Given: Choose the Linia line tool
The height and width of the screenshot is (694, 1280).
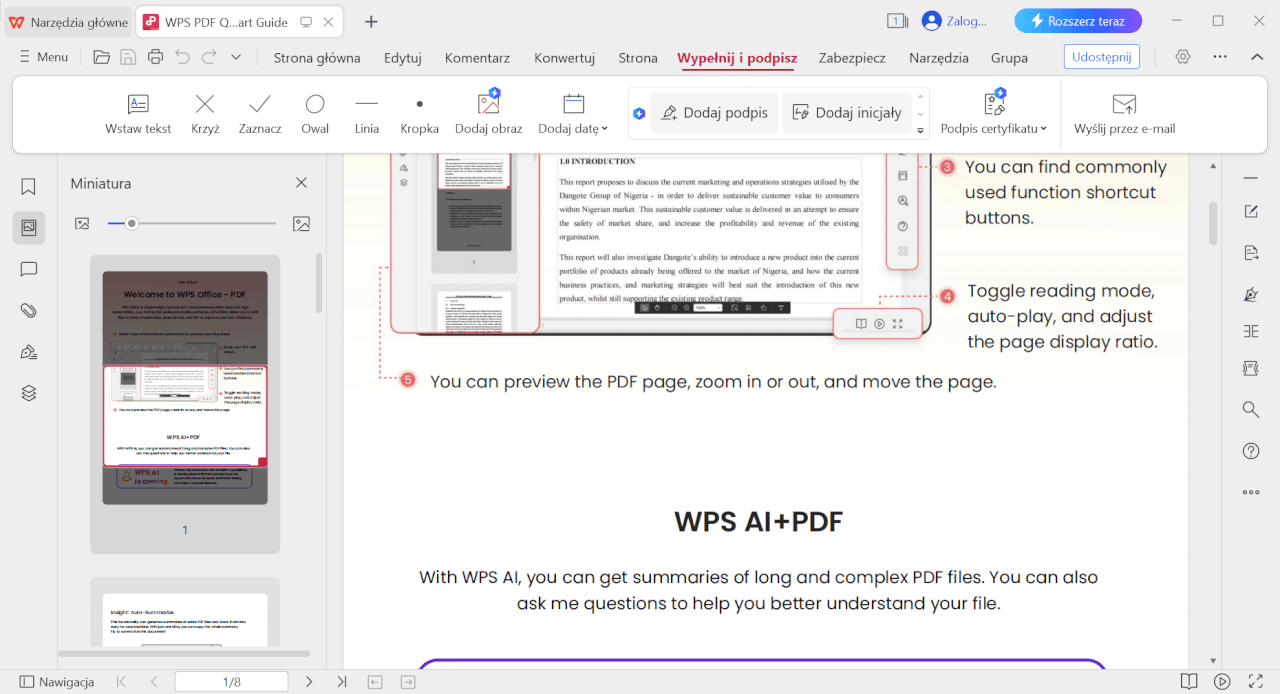Looking at the screenshot, I should pyautogui.click(x=367, y=114).
